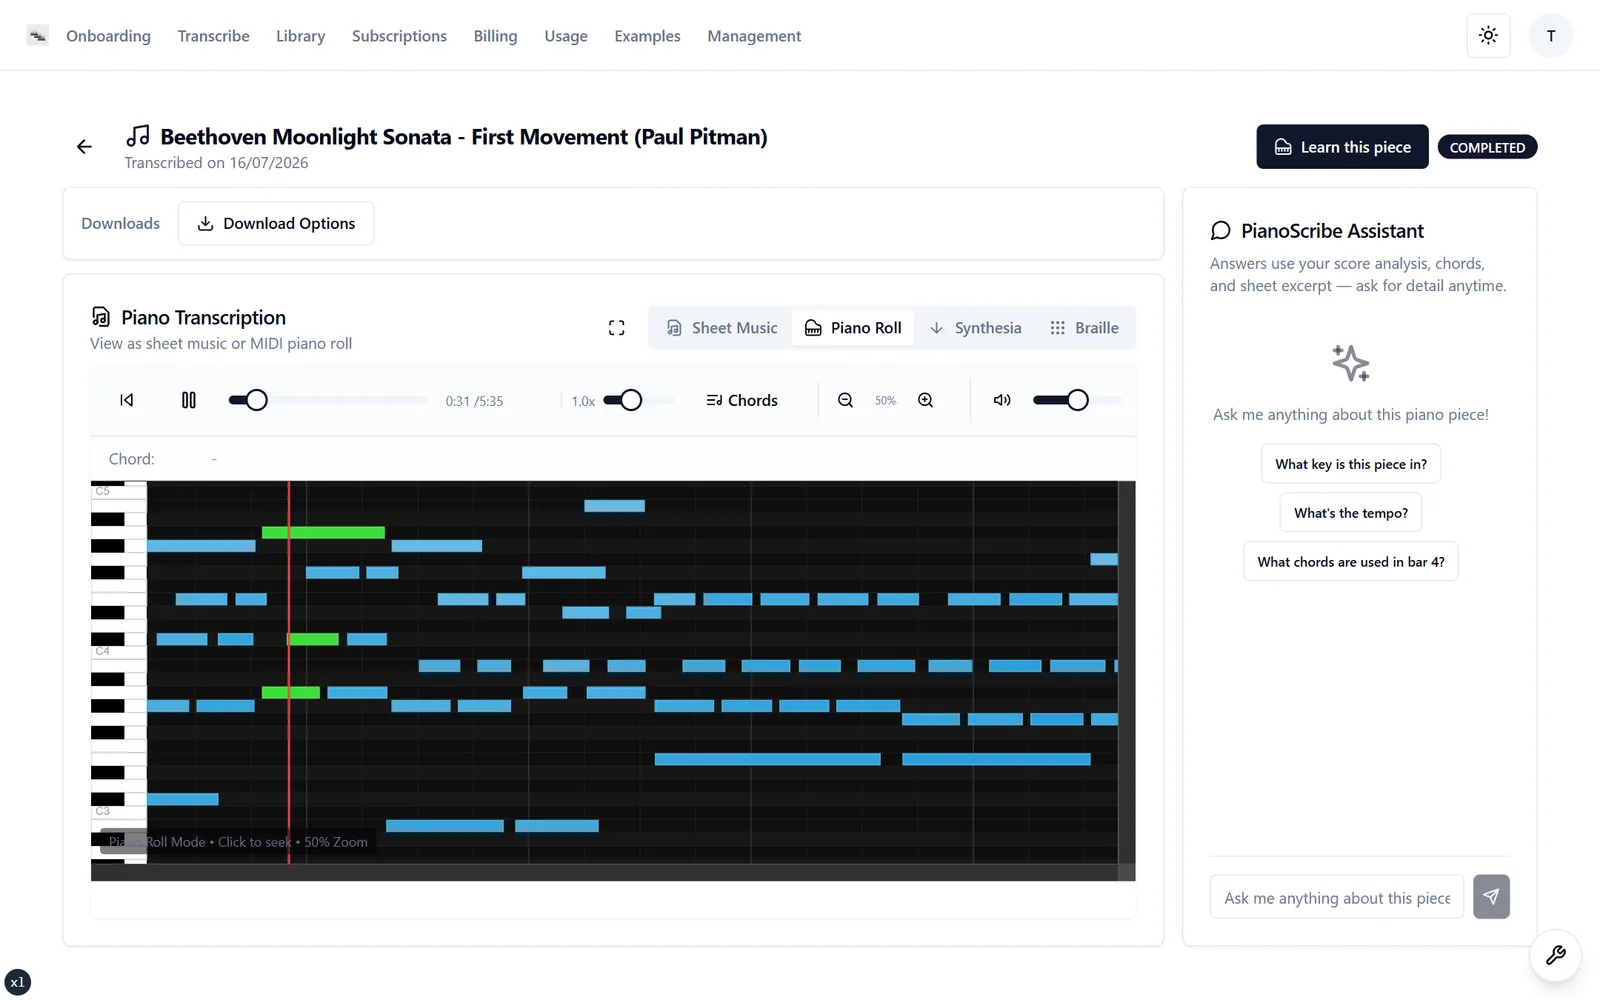Toggle the Chords display
This screenshot has width=1600, height=1000.
[742, 400]
